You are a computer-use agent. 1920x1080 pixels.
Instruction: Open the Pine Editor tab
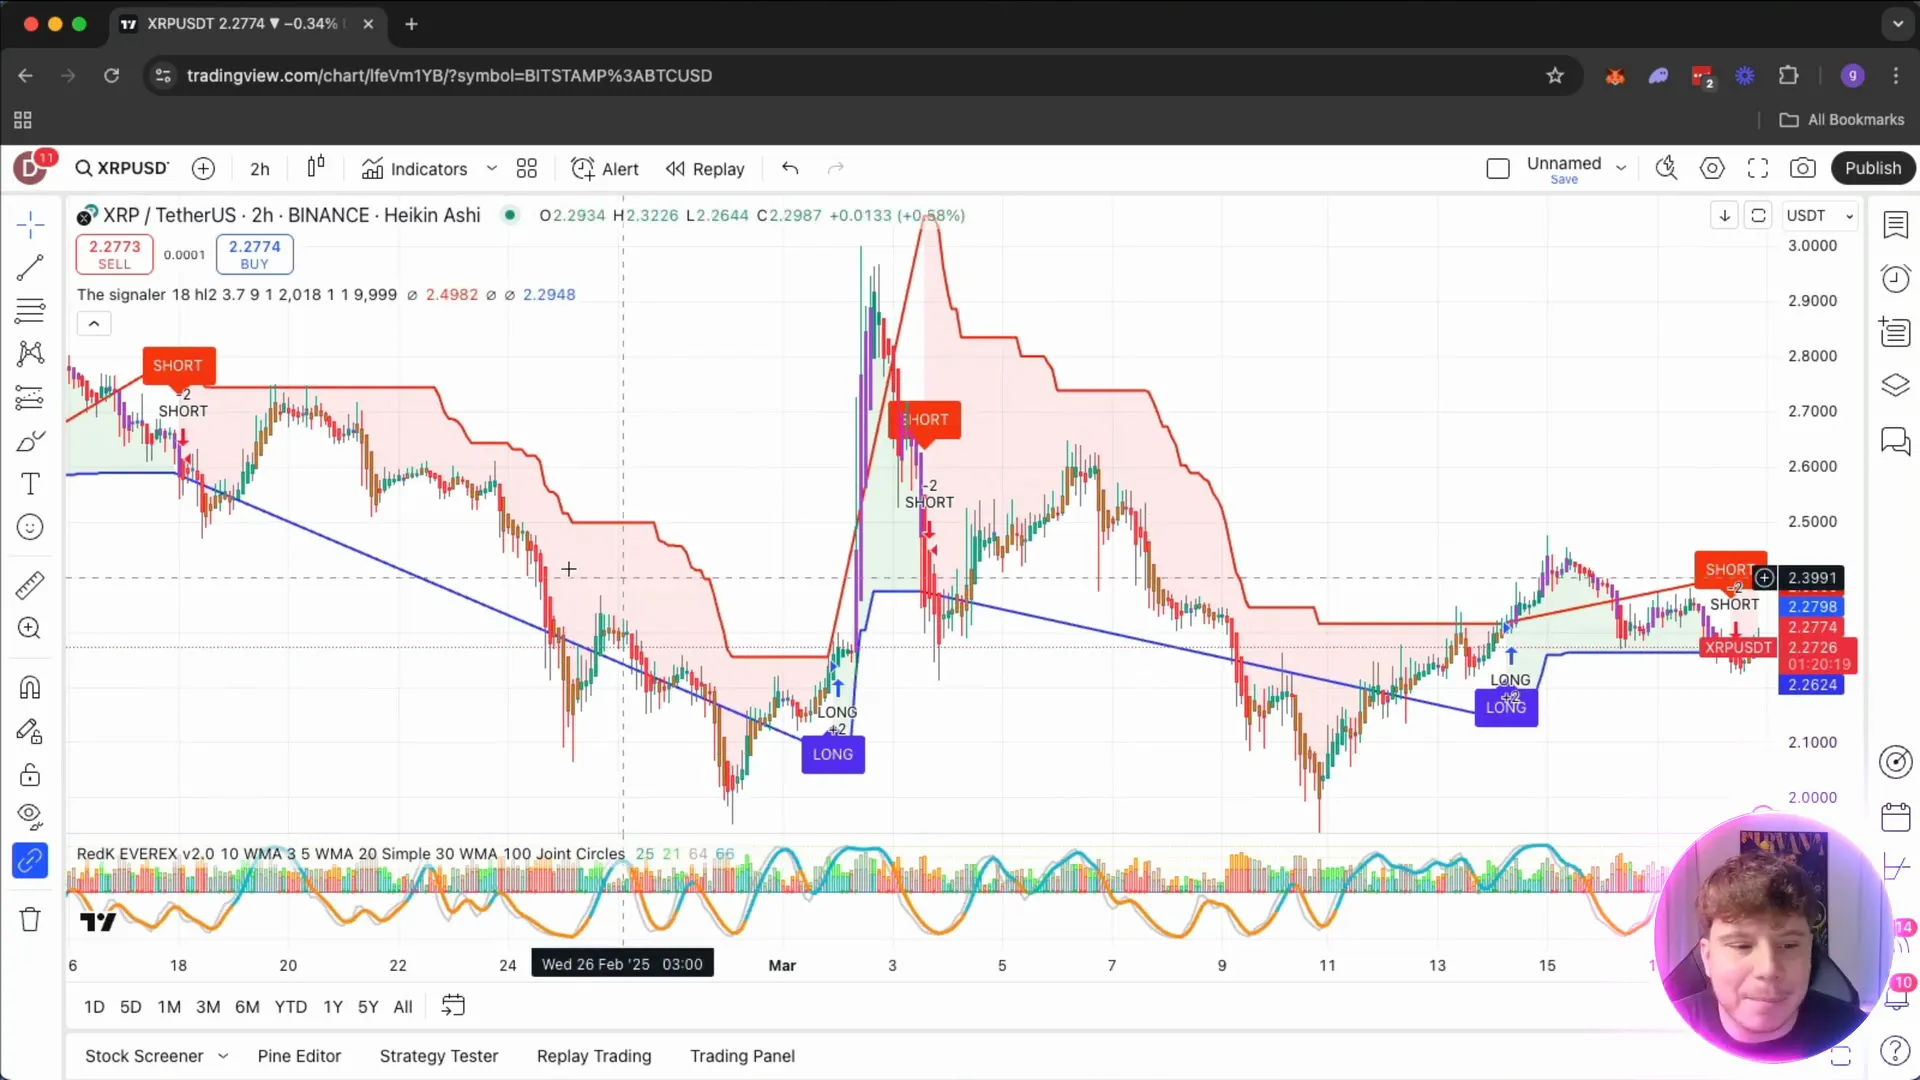point(299,1056)
